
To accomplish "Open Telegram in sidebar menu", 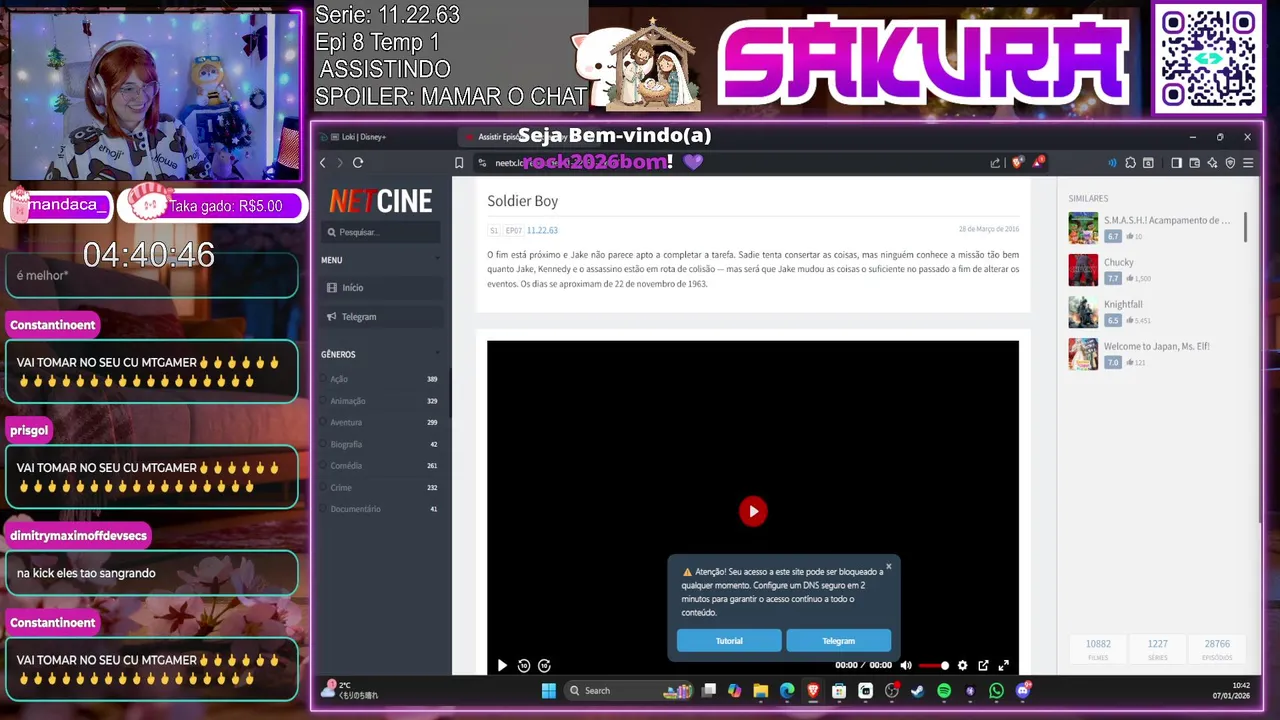I will pyautogui.click(x=381, y=317).
